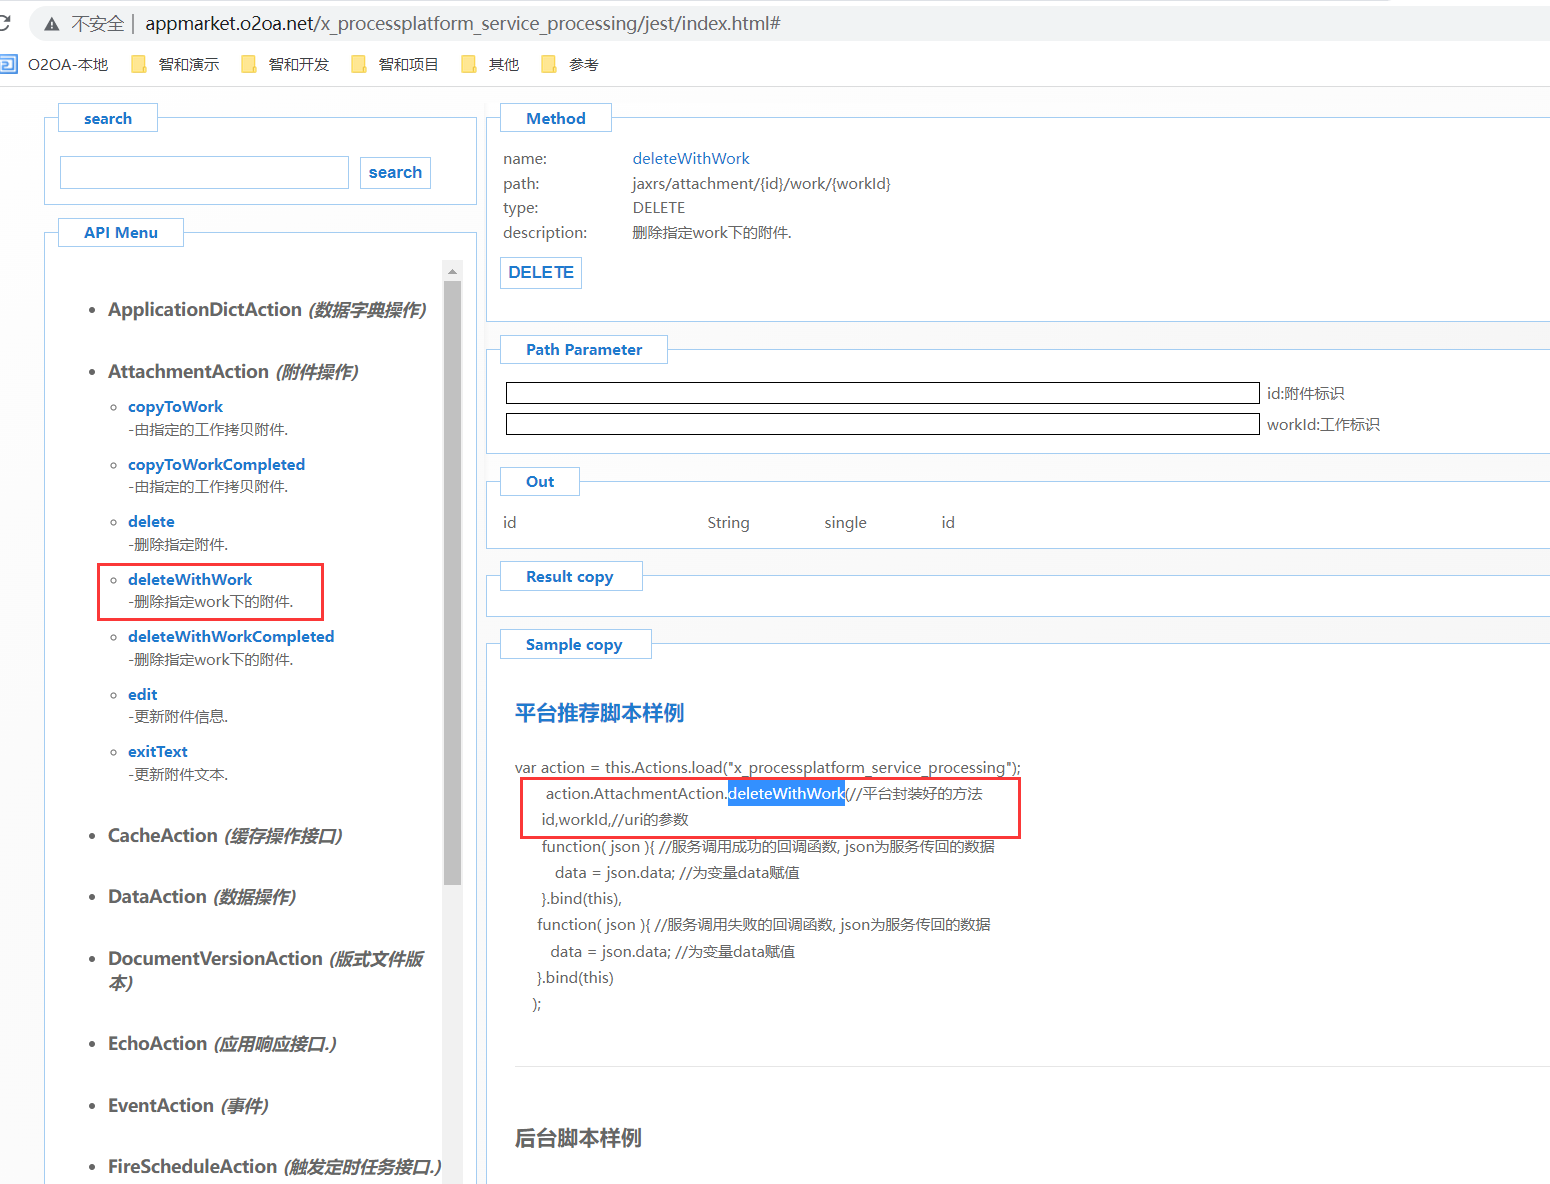Expand EchoAction (应用响应接口.) in API Menu

[222, 1044]
